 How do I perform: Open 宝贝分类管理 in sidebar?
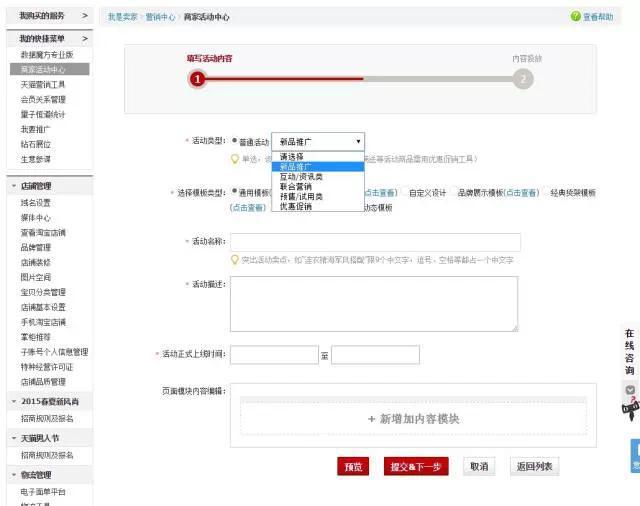coord(43,292)
